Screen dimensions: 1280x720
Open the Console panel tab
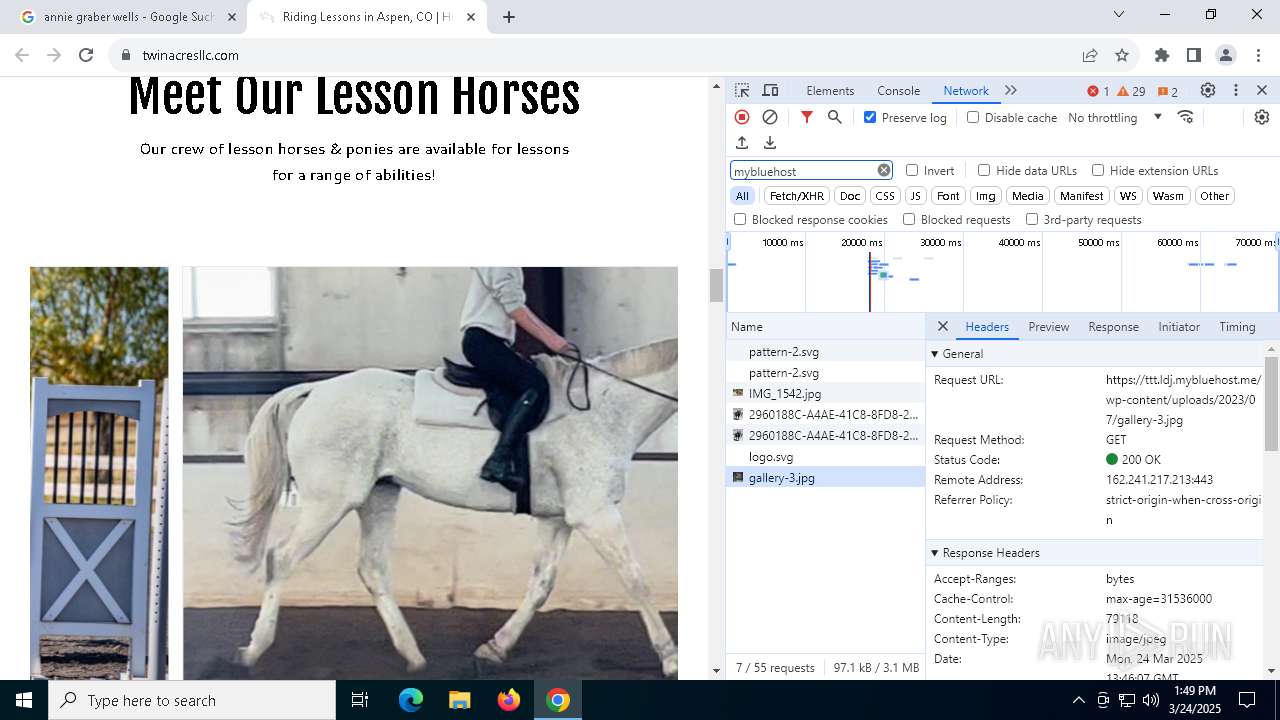(x=898, y=91)
